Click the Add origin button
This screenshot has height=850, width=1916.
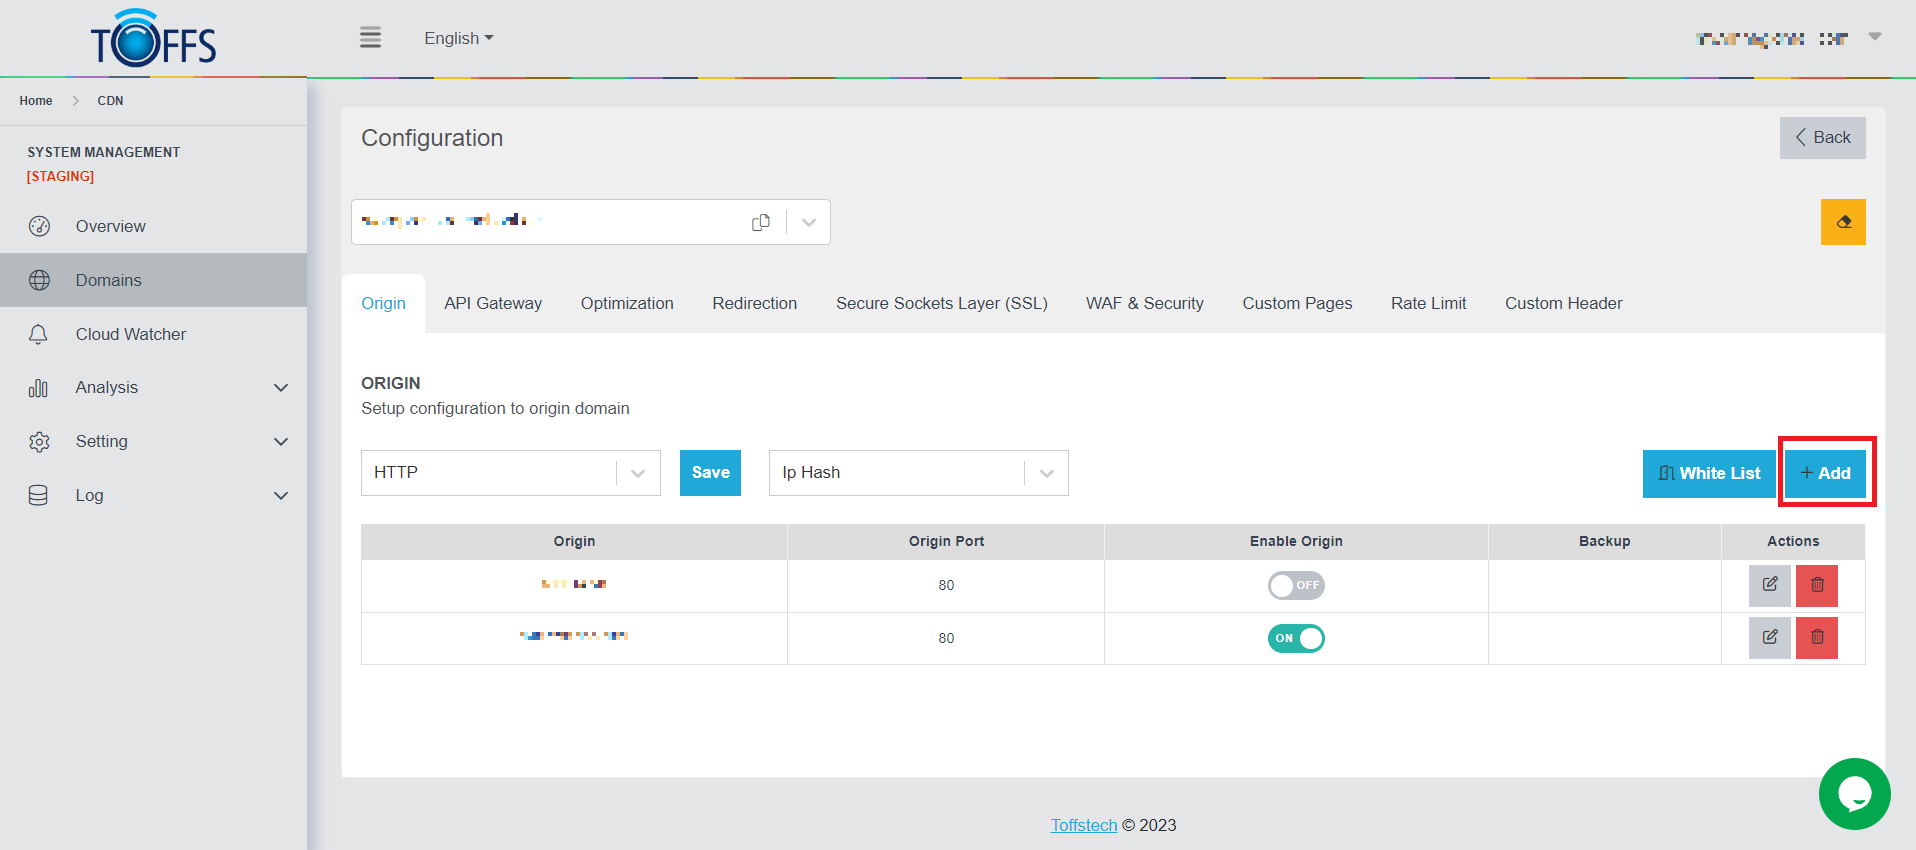(x=1825, y=473)
